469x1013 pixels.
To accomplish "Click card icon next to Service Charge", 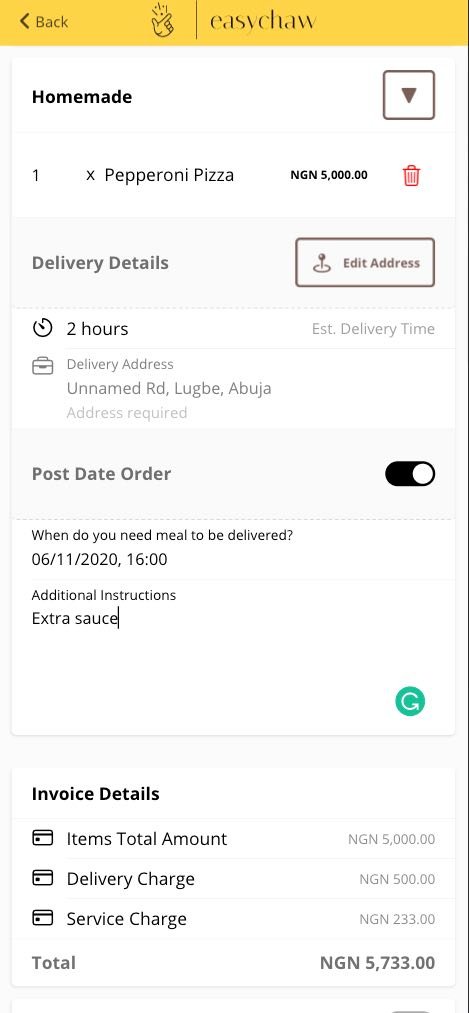I will 43,919.
